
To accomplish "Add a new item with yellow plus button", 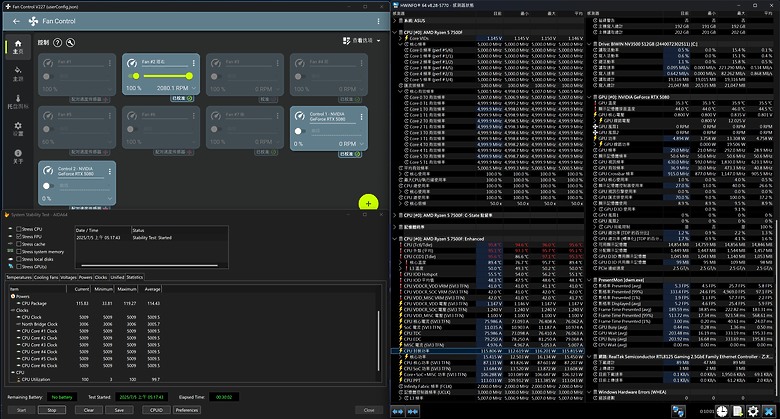I will click(x=368, y=203).
